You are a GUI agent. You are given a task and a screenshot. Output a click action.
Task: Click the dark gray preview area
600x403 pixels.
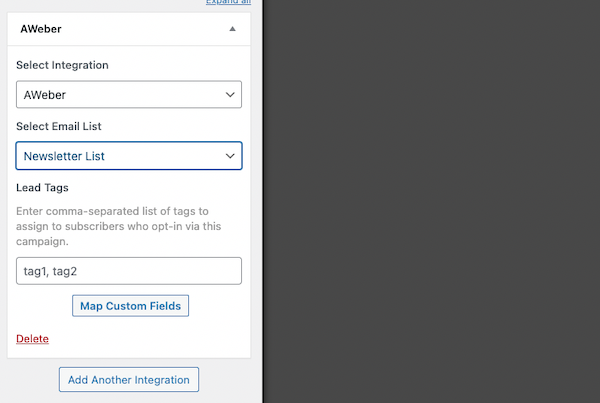(430, 200)
